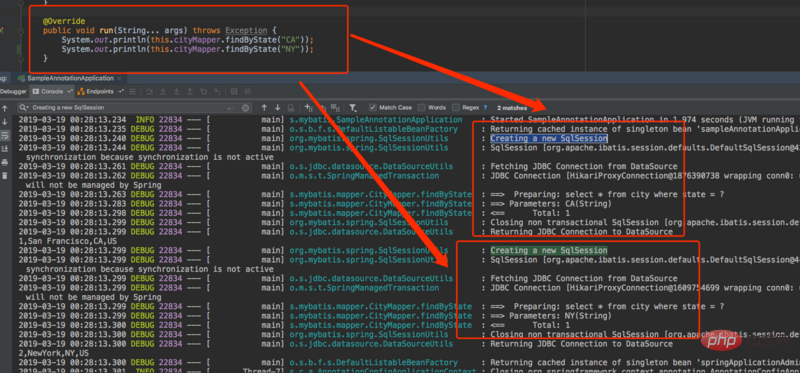The width and height of the screenshot is (800, 373).
Task: Open the Console tab pin dropdown
Action: tap(69, 91)
